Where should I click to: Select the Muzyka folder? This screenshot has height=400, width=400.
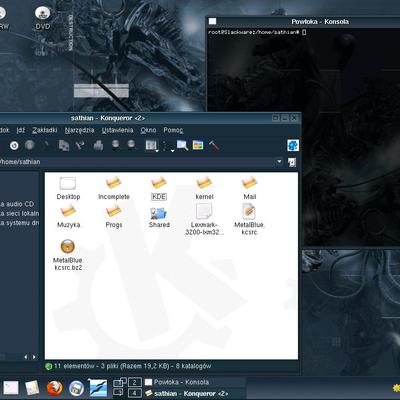click(68, 217)
